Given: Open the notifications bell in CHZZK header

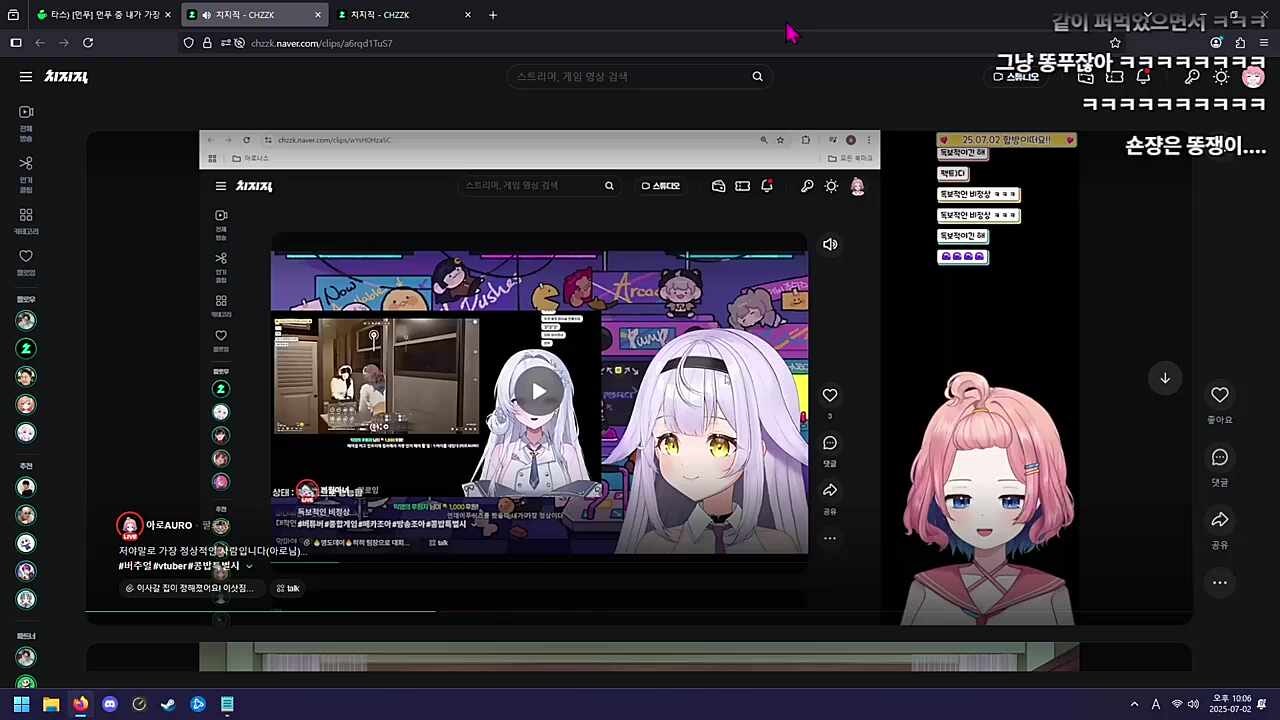Looking at the screenshot, I should tap(1143, 77).
